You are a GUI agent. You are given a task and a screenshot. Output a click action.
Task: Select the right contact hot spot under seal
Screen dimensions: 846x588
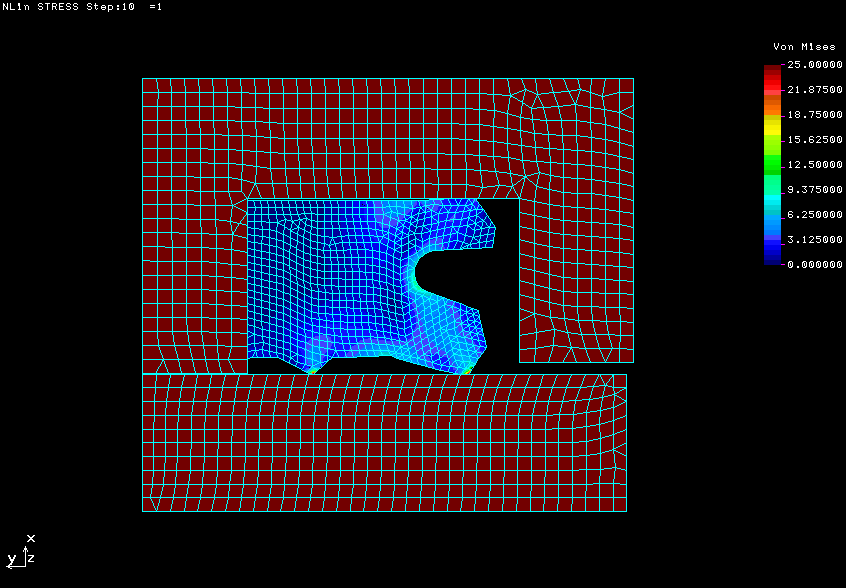click(467, 371)
